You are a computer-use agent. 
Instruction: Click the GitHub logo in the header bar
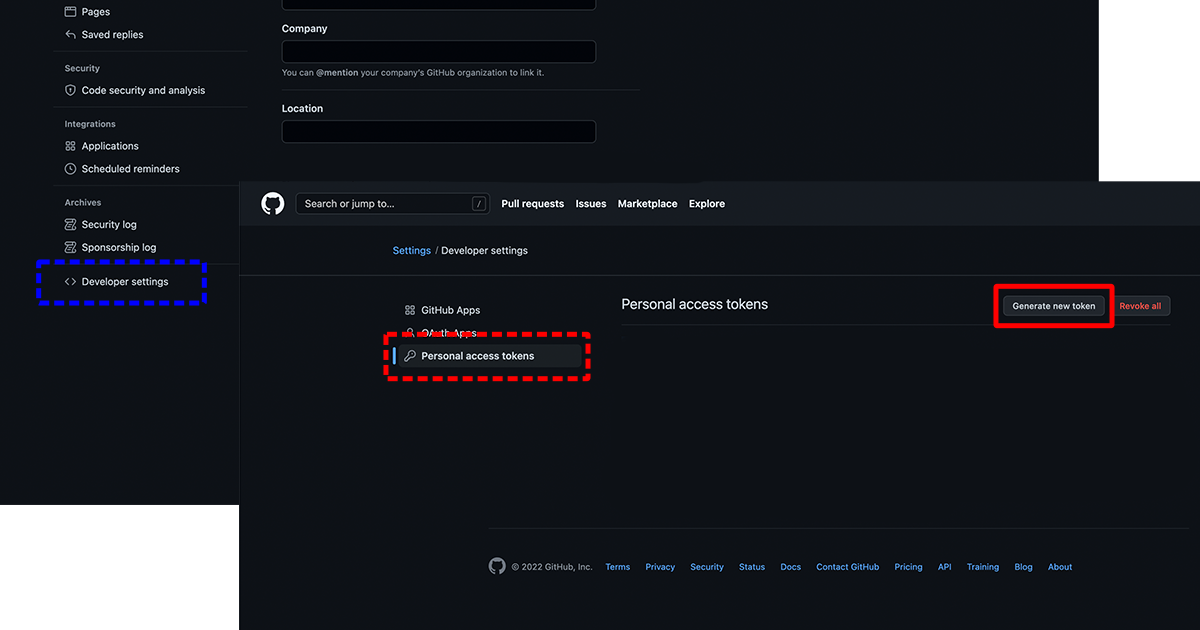tap(273, 204)
